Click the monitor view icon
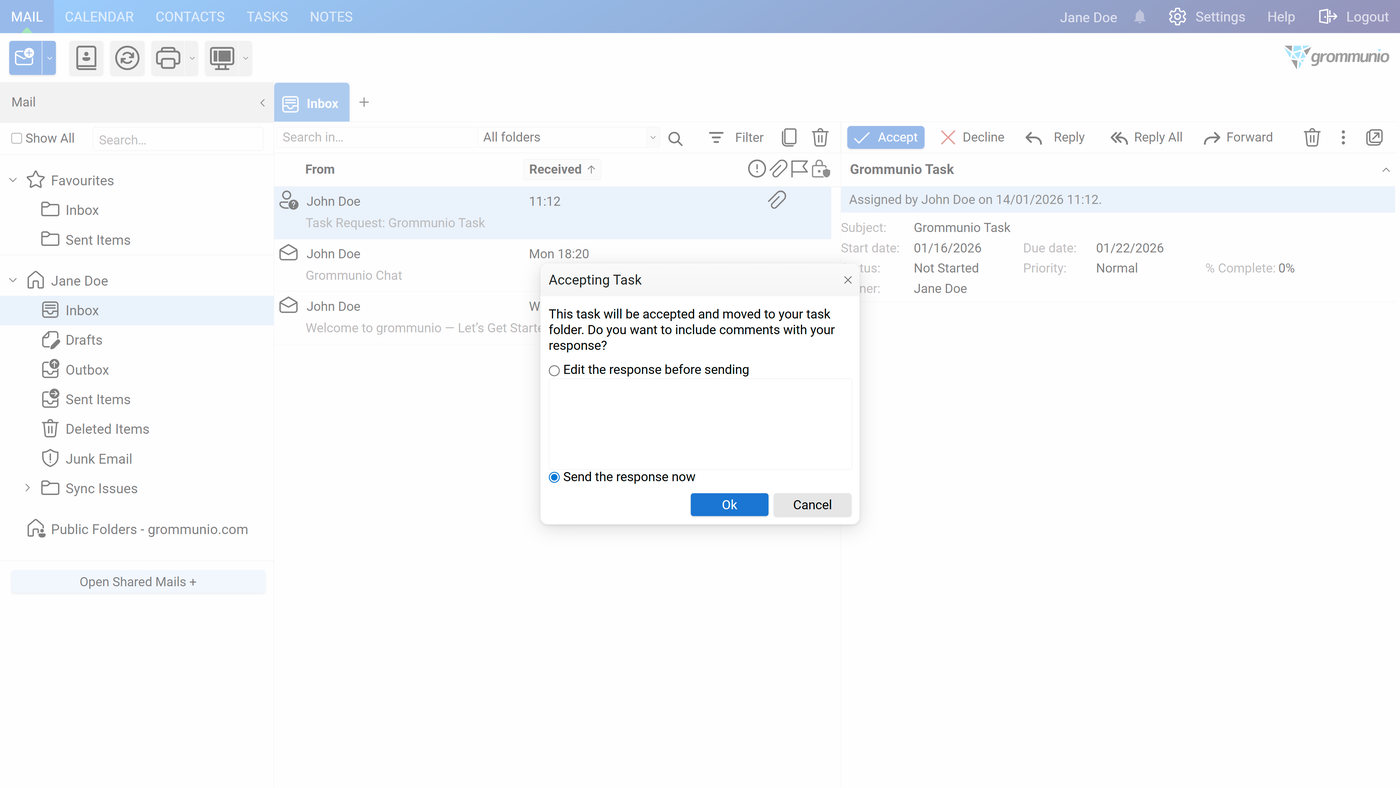This screenshot has height=788, width=1400. 222,58
